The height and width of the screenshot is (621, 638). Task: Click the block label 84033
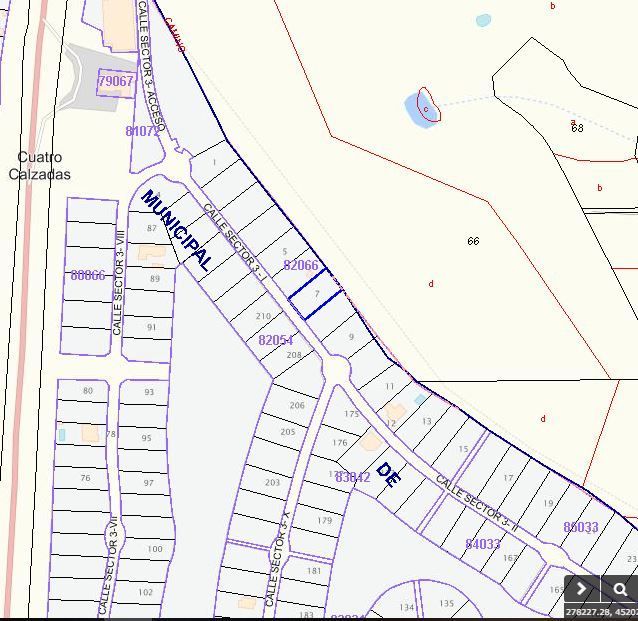[483, 544]
